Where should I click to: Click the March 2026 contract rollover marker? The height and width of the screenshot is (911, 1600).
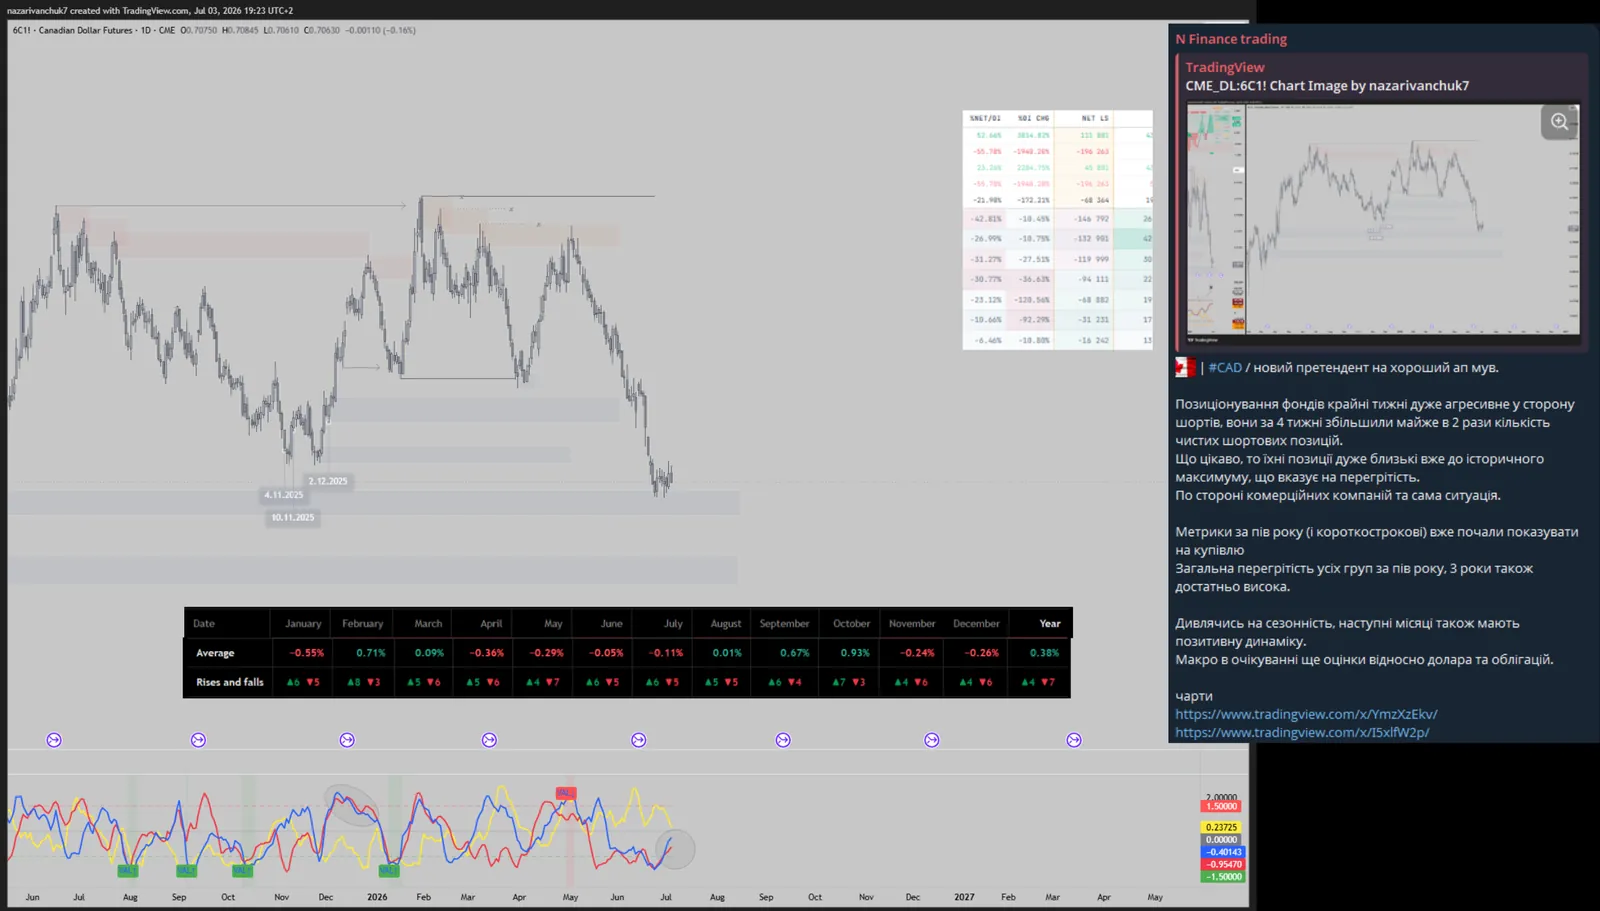(489, 740)
